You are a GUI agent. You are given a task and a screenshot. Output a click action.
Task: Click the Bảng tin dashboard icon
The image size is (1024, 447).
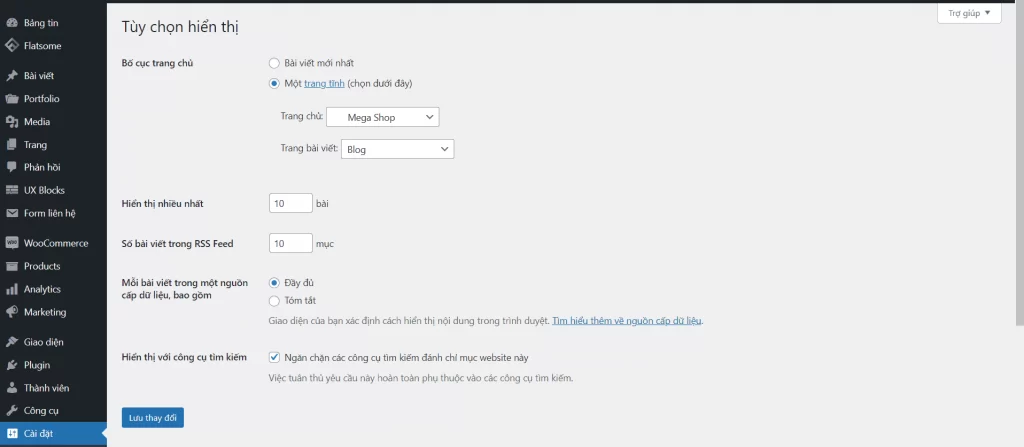coord(11,22)
